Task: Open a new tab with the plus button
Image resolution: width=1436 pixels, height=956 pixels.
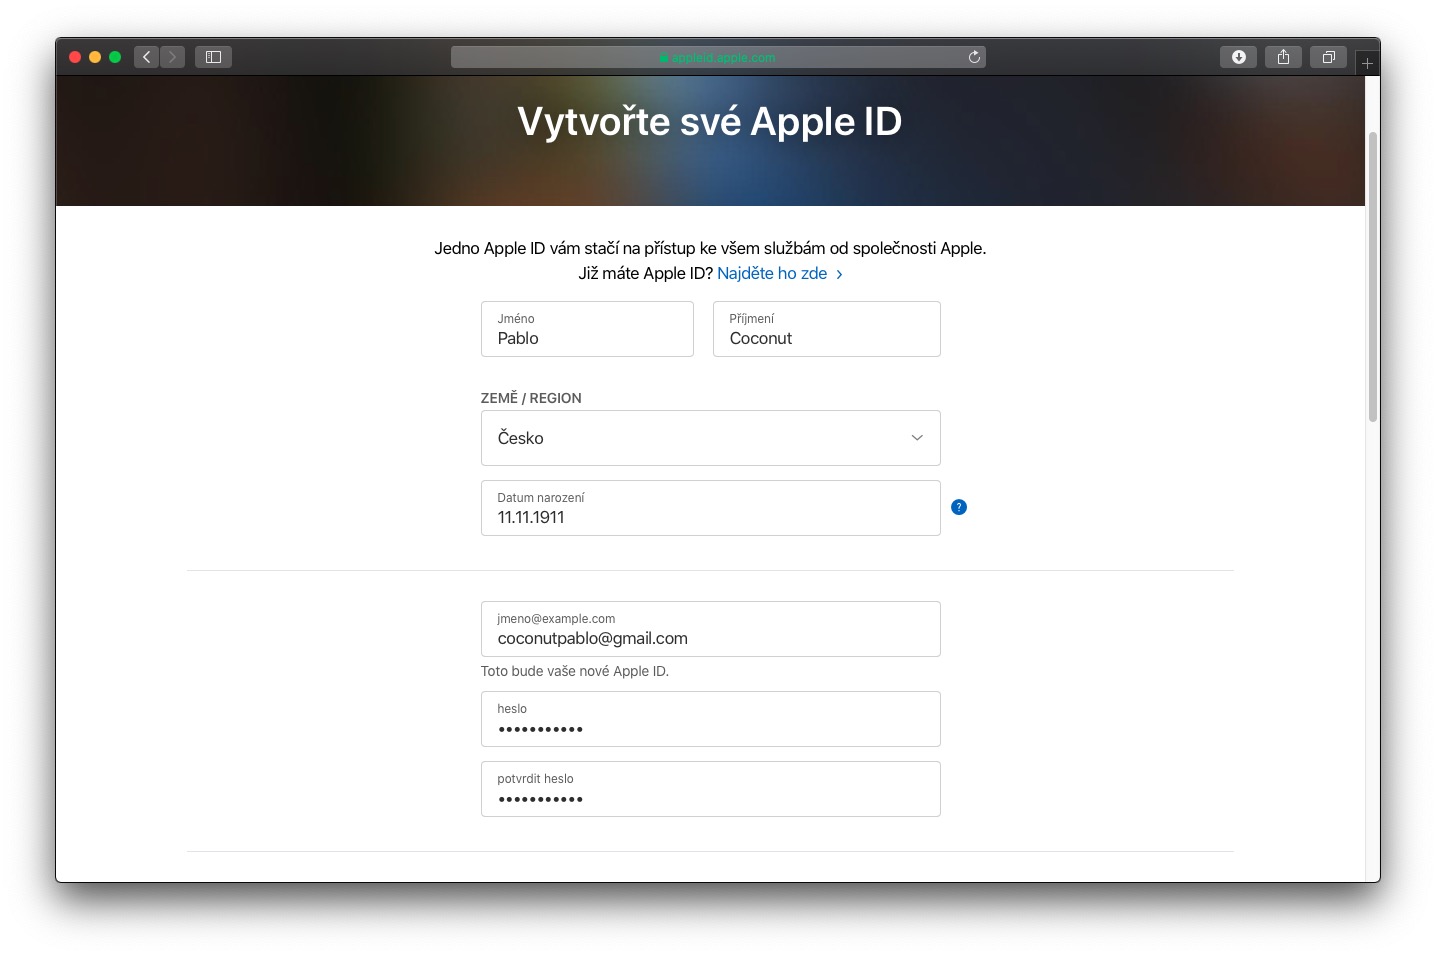Action: (x=1367, y=63)
